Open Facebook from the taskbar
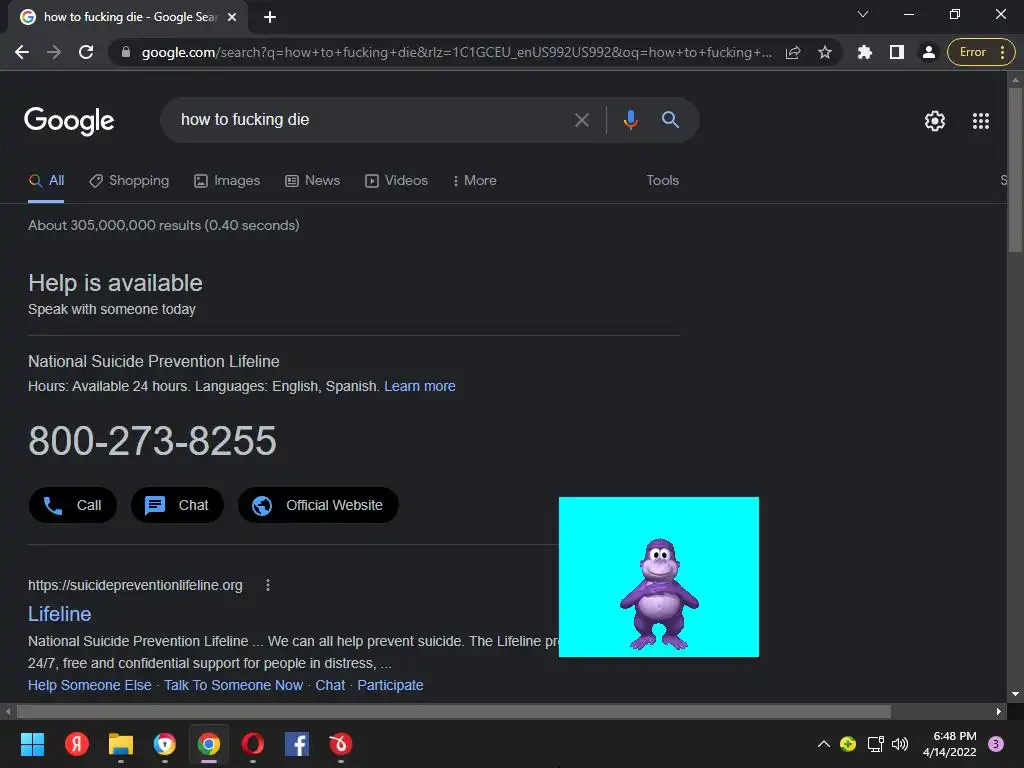 coord(297,744)
